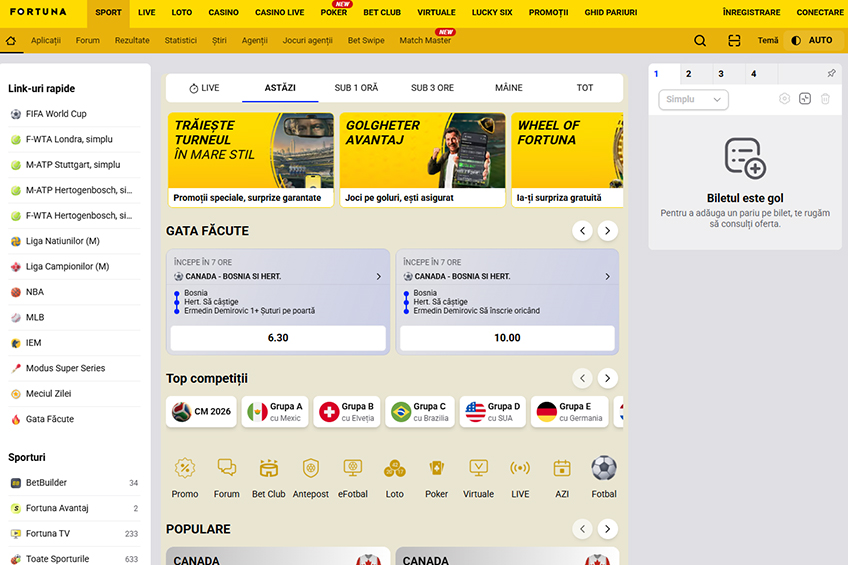The height and width of the screenshot is (565, 848).
Task: Open the Virtuale screen icon
Action: pyautogui.click(x=478, y=468)
